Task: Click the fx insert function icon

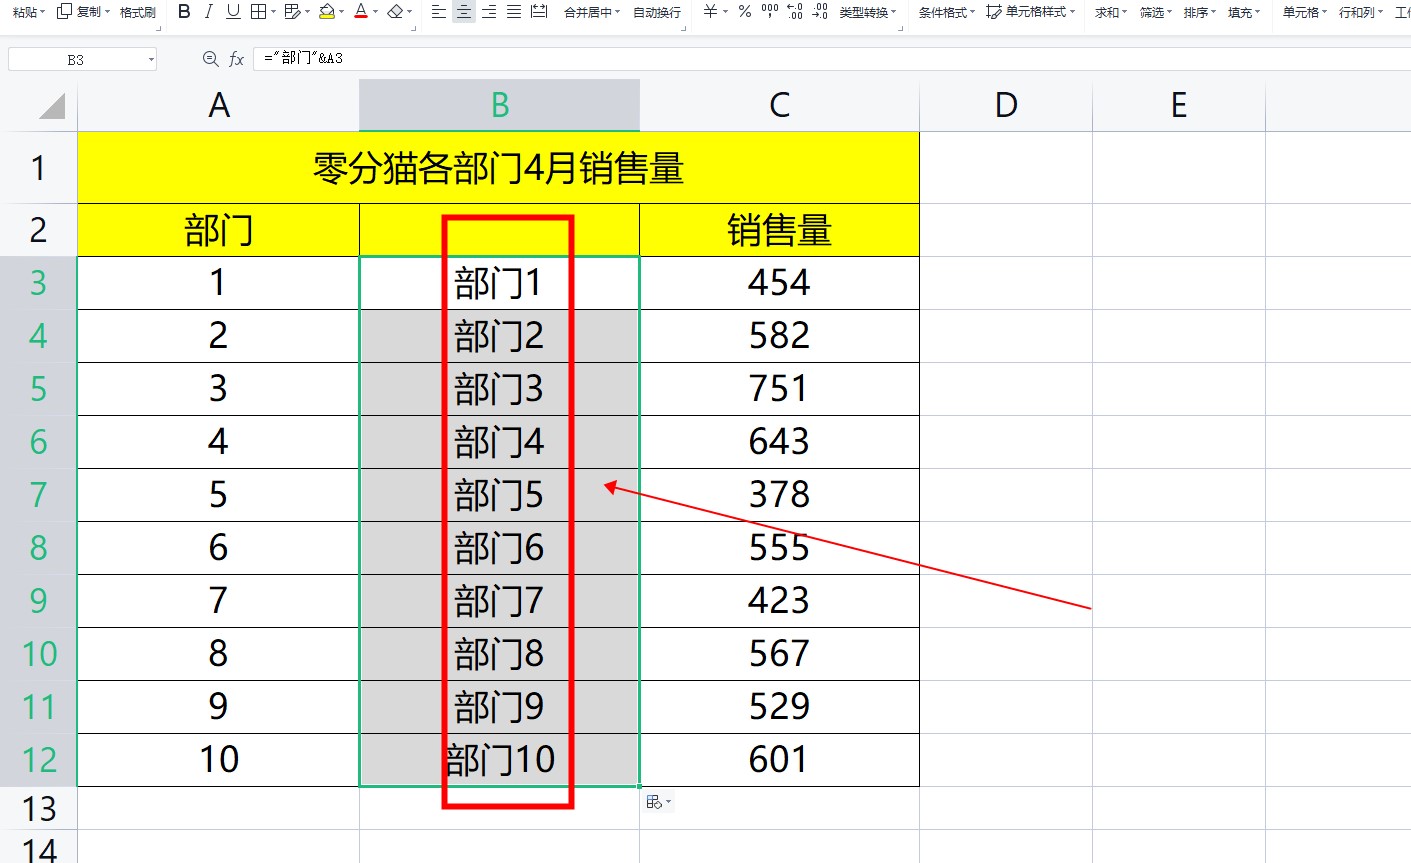Action: (236, 59)
